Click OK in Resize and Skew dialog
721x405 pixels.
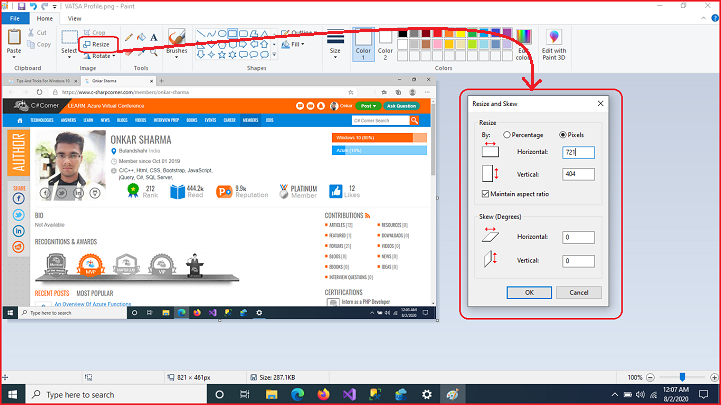[529, 292]
